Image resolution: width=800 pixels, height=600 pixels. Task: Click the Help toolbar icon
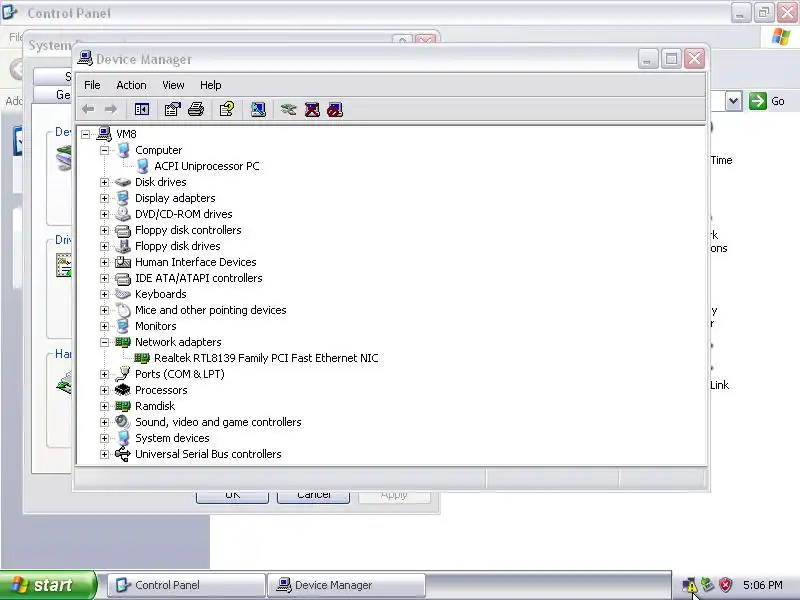click(x=227, y=109)
